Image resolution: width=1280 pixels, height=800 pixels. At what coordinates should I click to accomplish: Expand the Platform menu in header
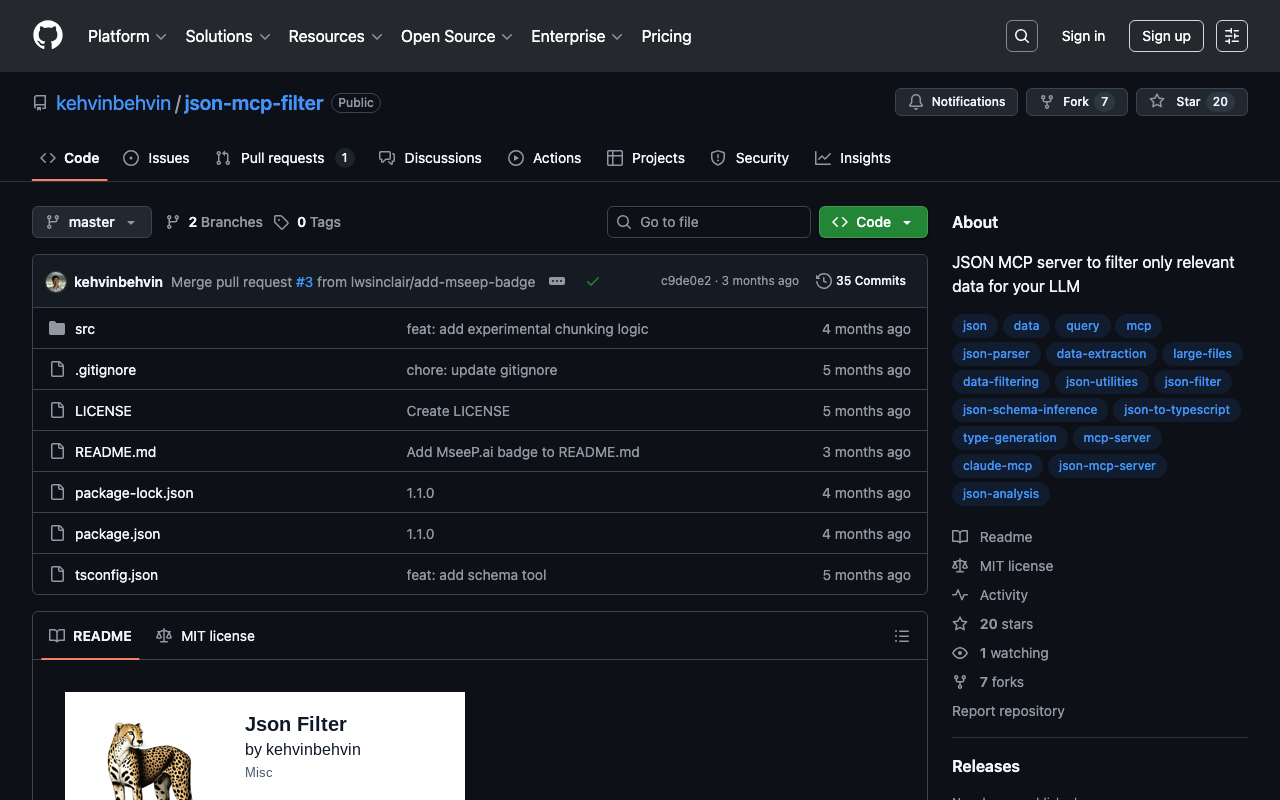pyautogui.click(x=127, y=36)
